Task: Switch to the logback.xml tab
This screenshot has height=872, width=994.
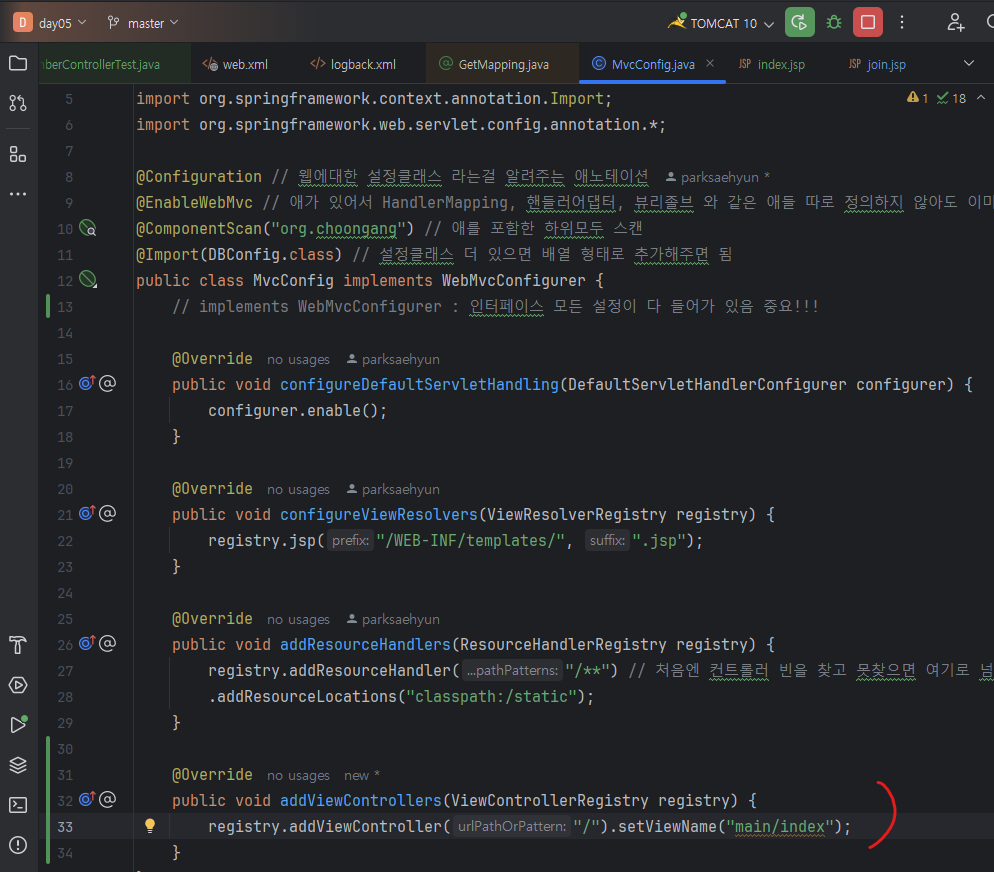Action: pyautogui.click(x=353, y=64)
